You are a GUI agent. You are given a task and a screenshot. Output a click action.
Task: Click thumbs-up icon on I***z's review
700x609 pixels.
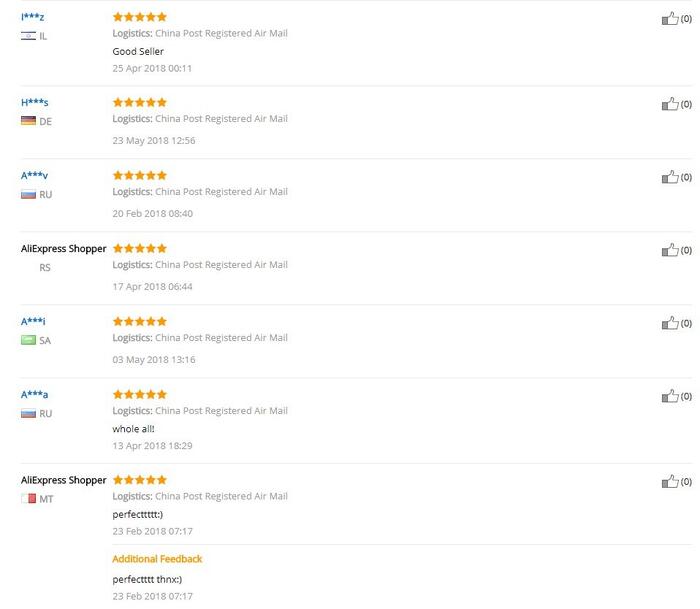point(670,18)
